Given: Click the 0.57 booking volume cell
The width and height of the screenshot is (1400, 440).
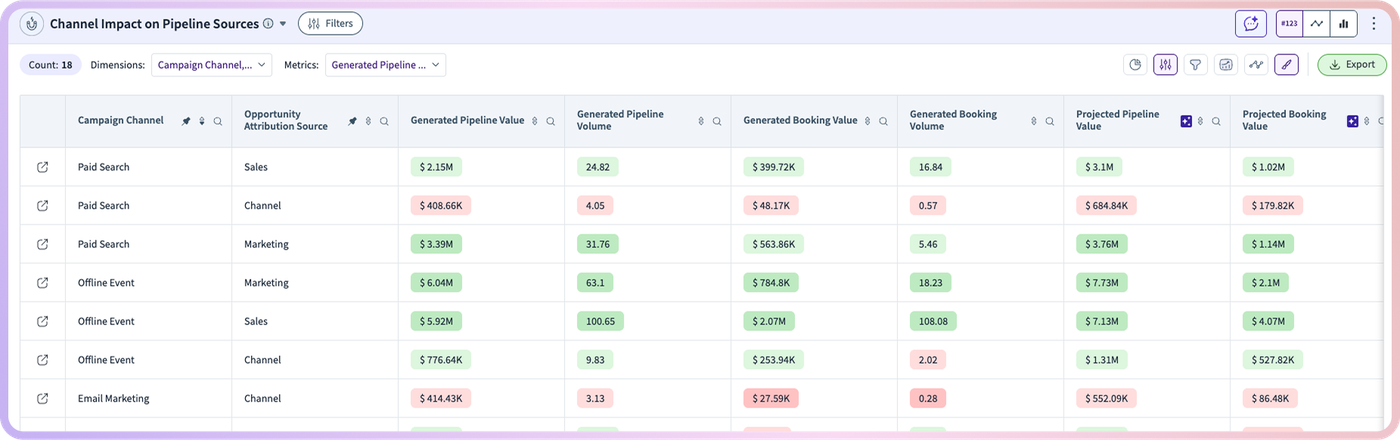Looking at the screenshot, I should pos(927,205).
